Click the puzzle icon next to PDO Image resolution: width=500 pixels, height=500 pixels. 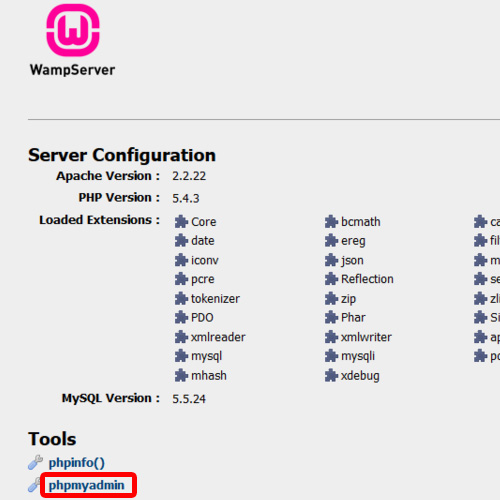181,317
